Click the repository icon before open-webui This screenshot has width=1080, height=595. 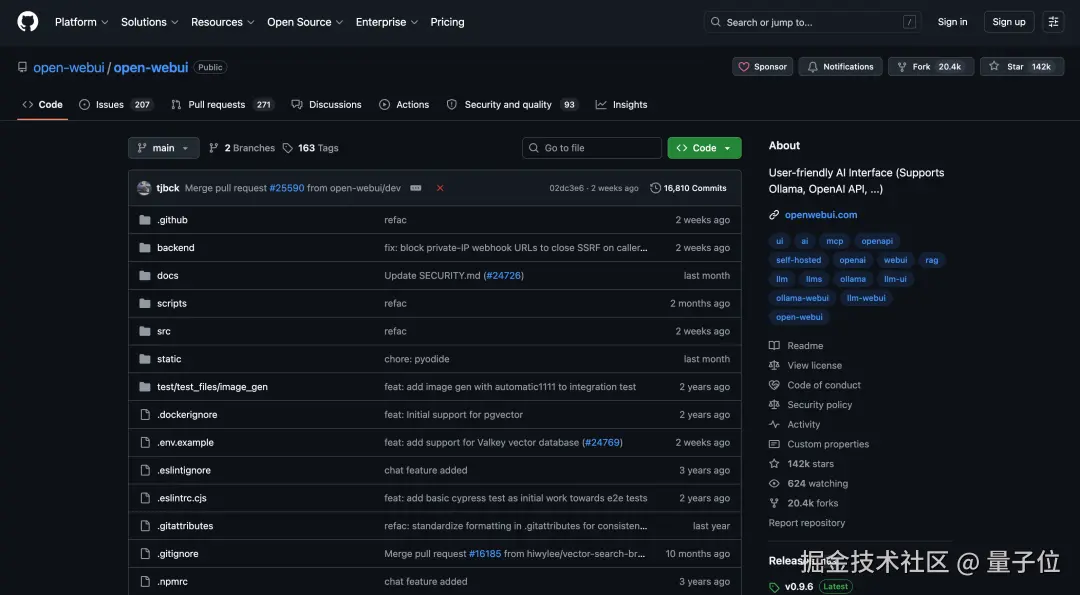[x=23, y=67]
